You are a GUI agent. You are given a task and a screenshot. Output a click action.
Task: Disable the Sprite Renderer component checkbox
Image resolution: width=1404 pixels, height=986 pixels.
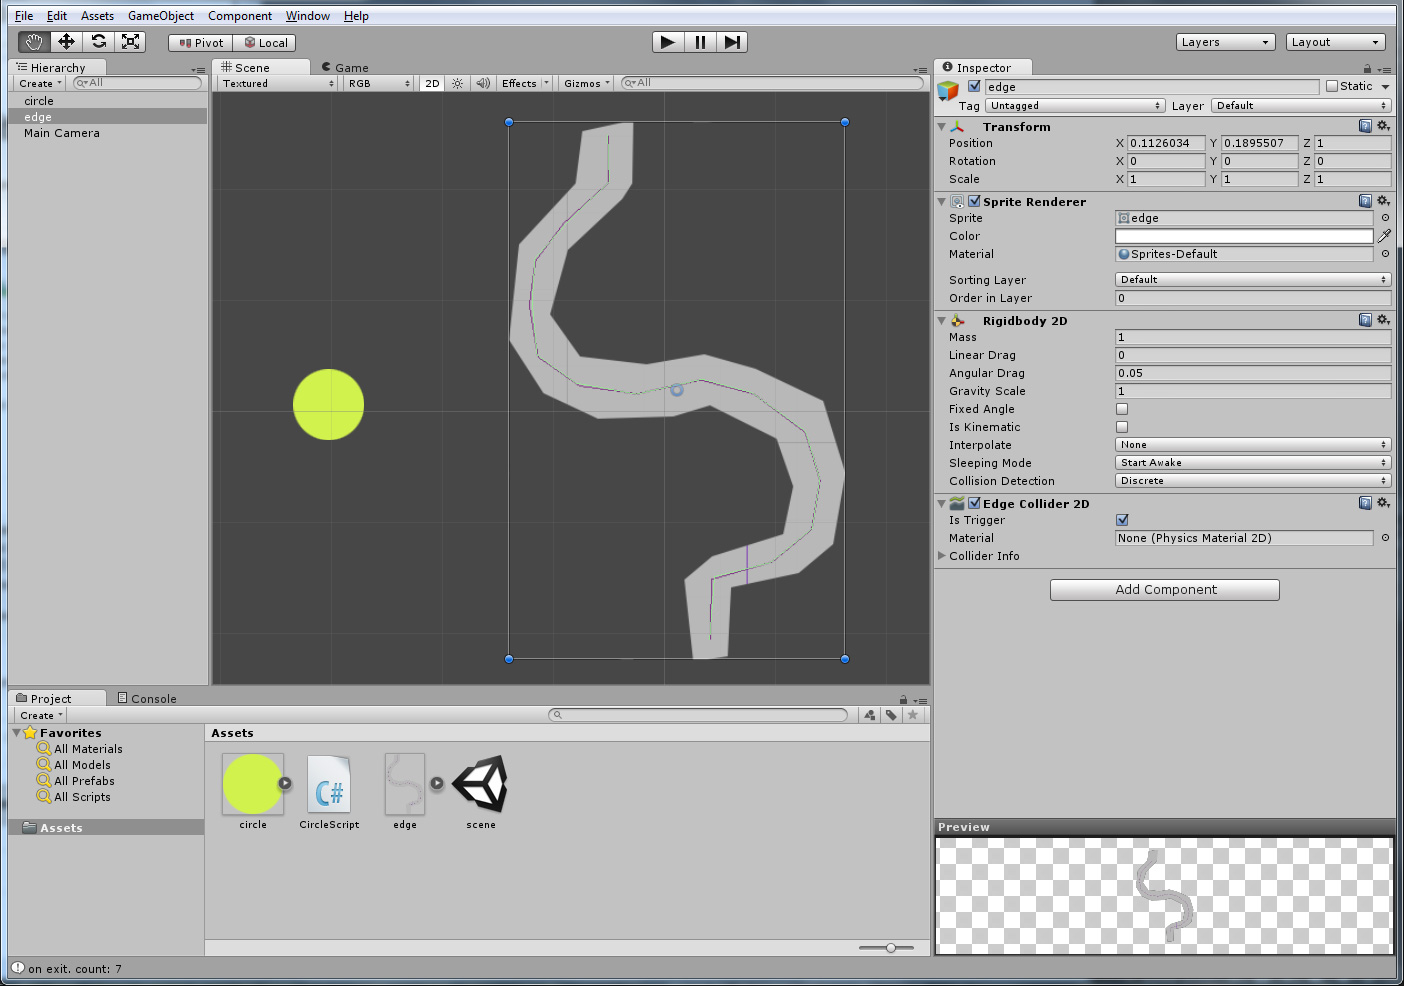click(974, 201)
